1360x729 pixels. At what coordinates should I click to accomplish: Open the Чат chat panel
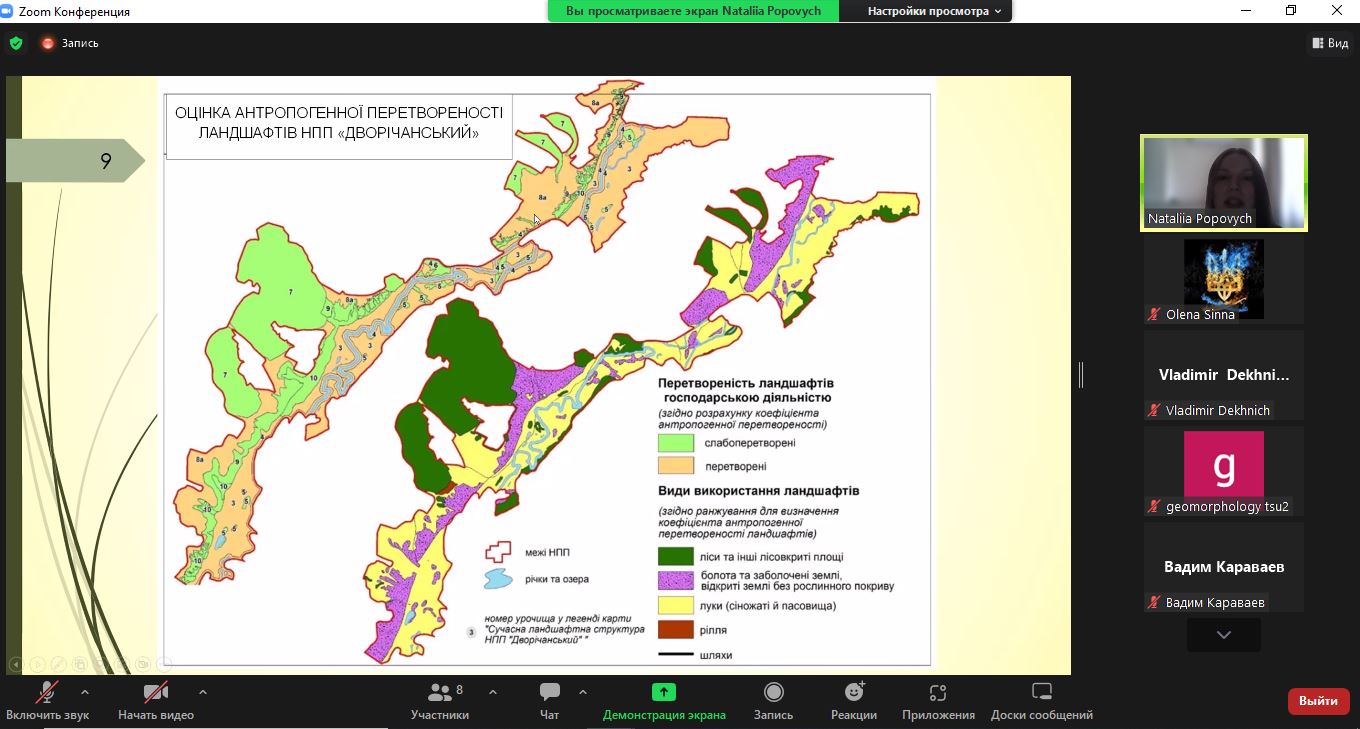pyautogui.click(x=549, y=692)
